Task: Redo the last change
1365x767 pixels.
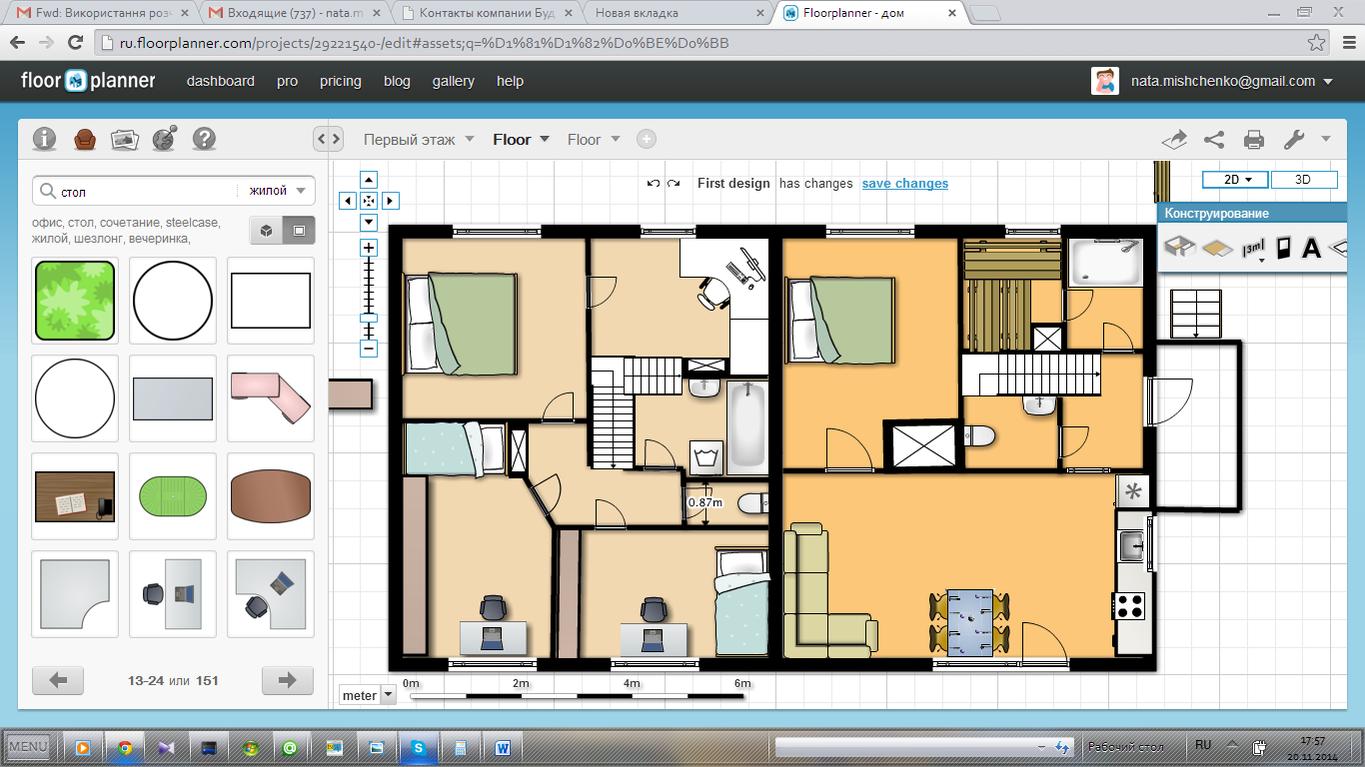Action: tap(674, 184)
